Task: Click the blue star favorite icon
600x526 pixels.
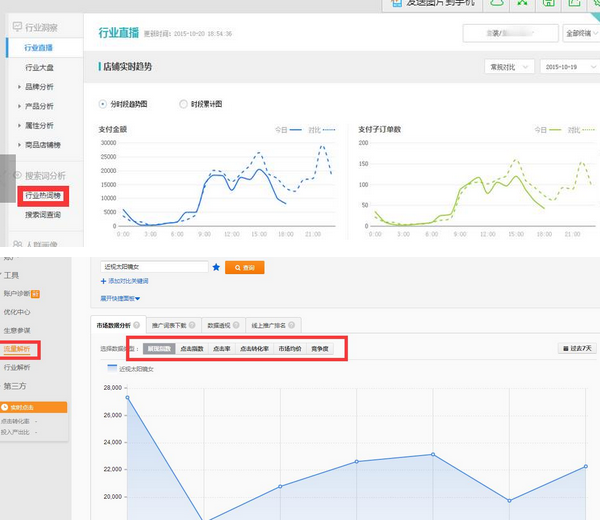Action: [x=216, y=267]
